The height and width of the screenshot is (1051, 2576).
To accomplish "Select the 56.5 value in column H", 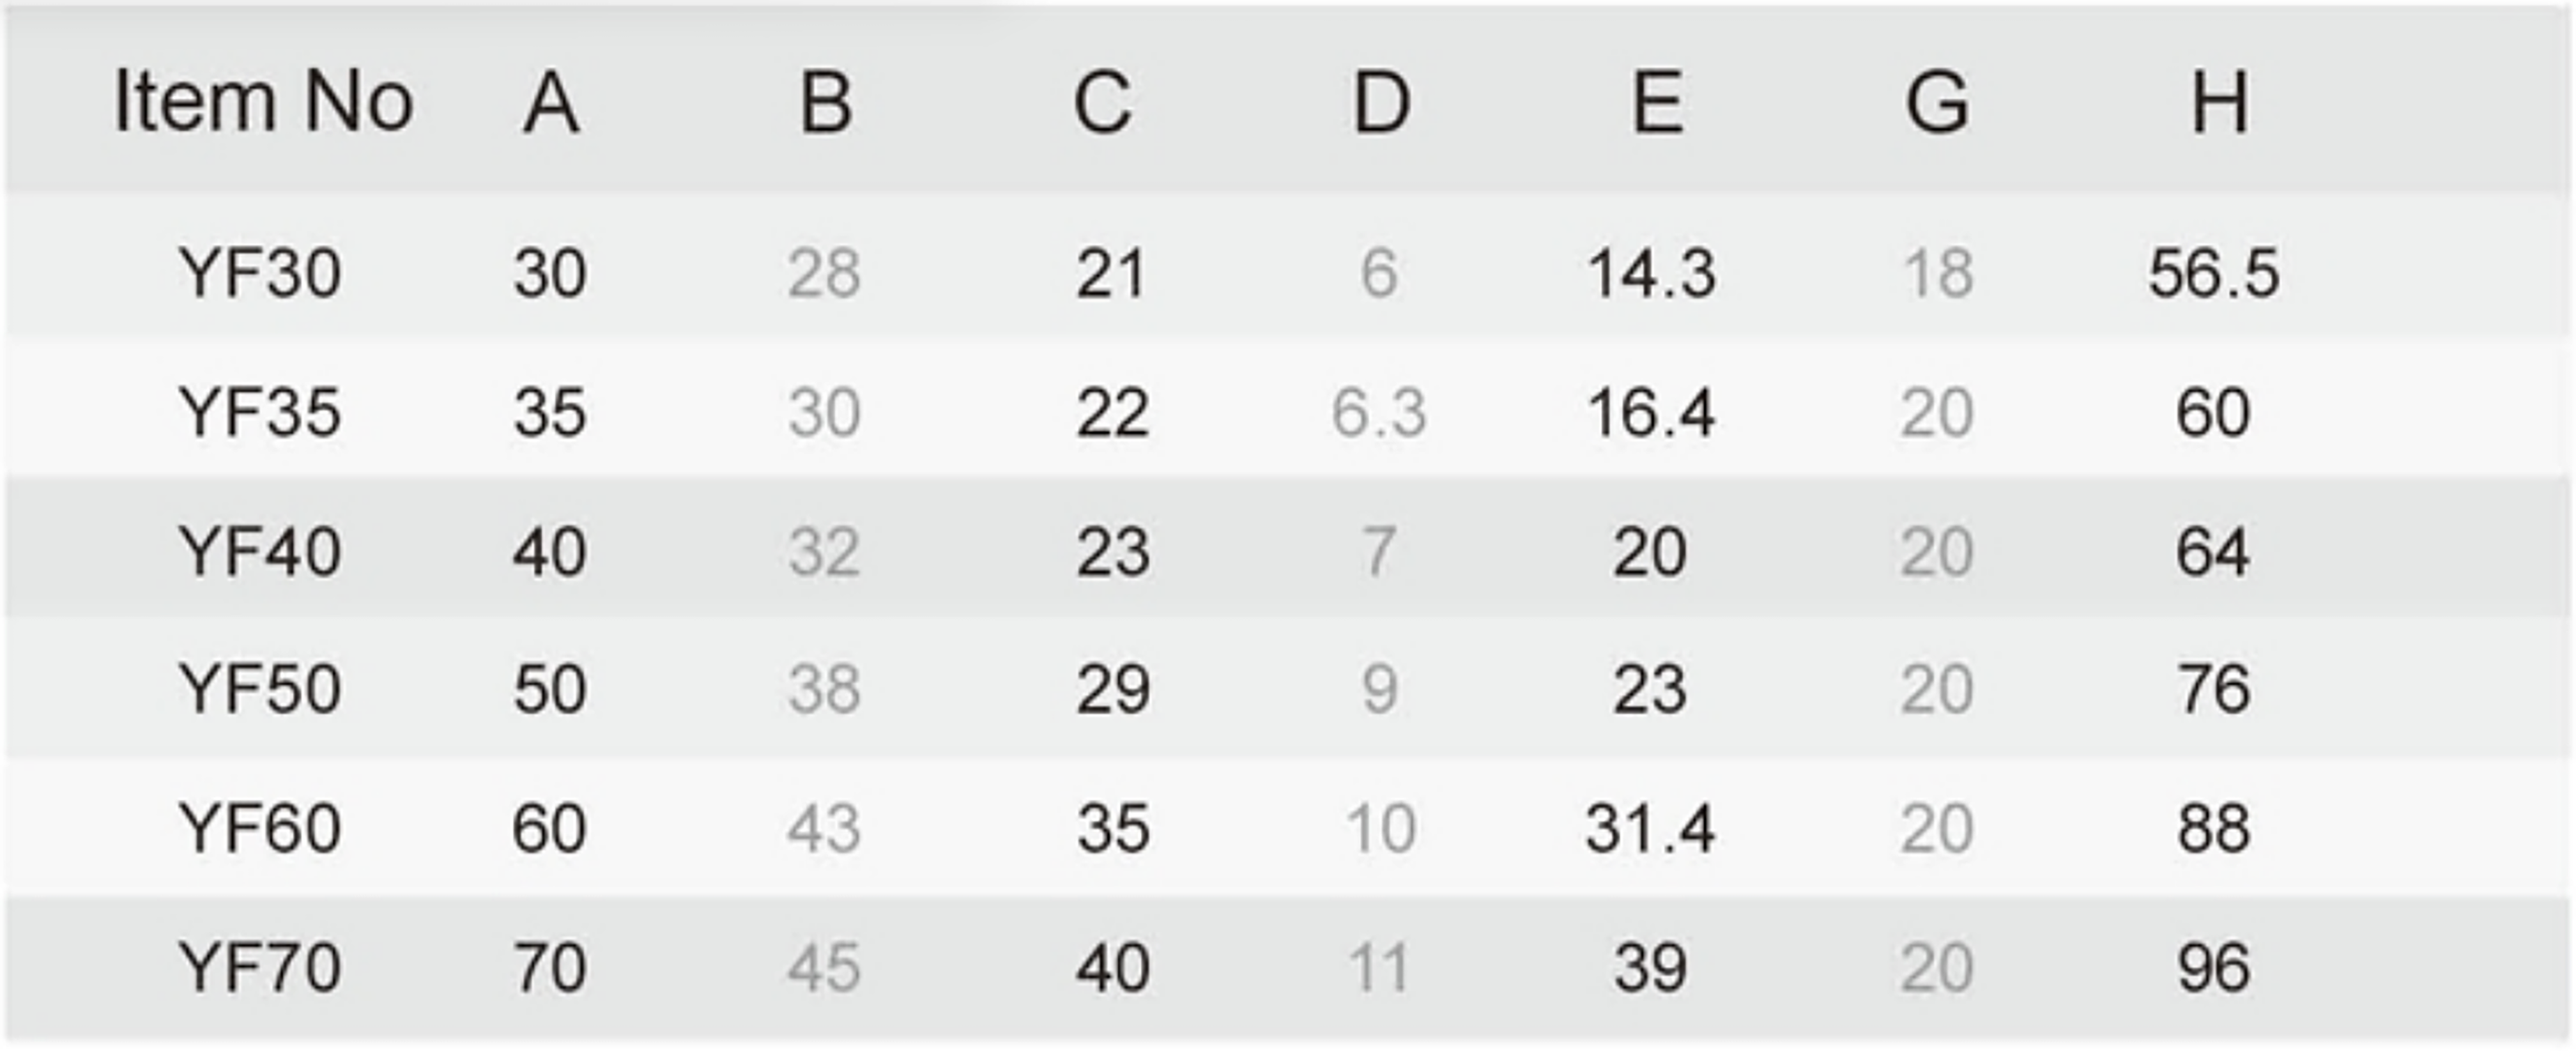I will [2214, 272].
